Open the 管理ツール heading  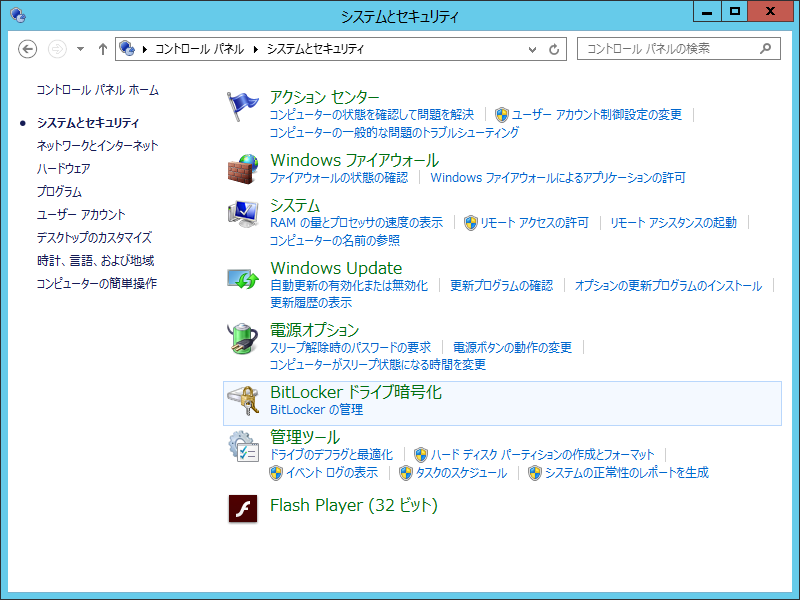pyautogui.click(x=305, y=437)
